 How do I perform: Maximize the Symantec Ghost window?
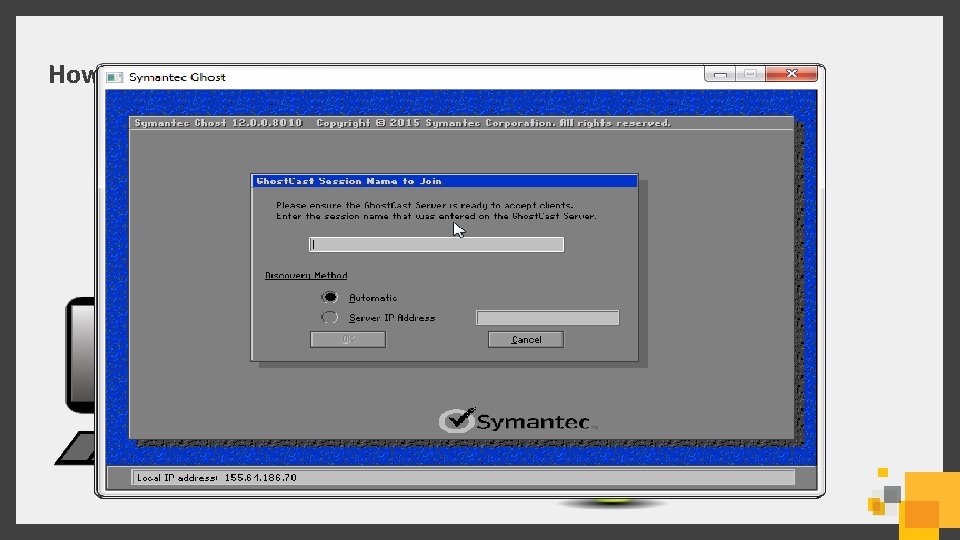[x=750, y=73]
